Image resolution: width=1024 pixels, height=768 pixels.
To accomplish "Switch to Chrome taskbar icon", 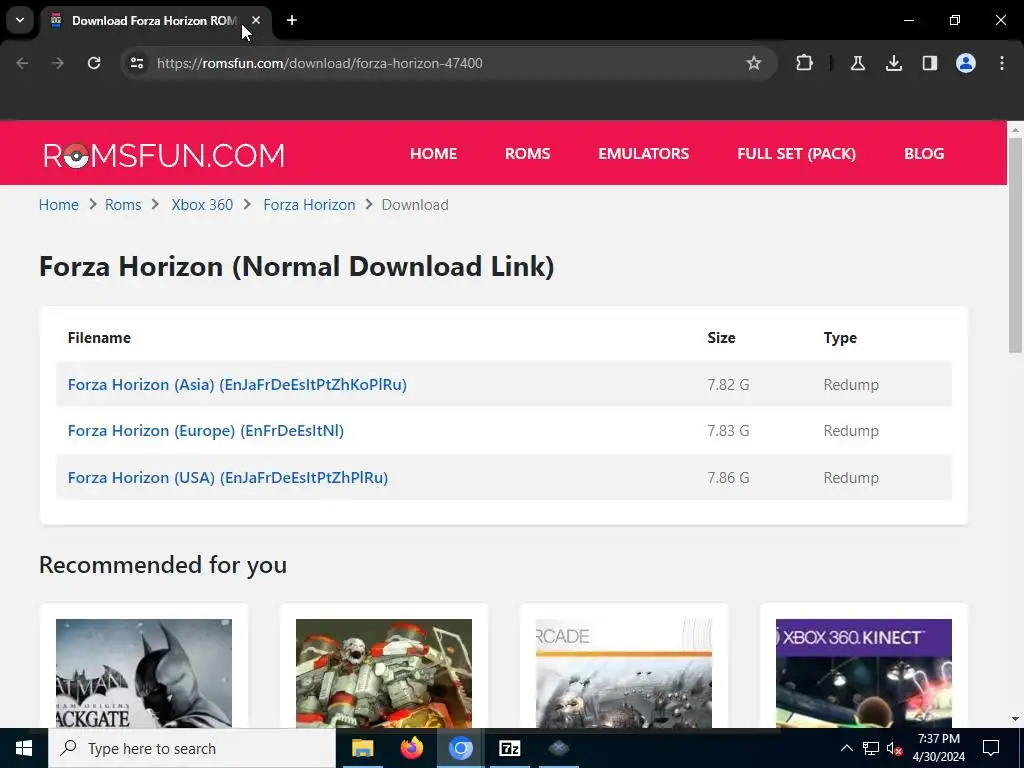I will [x=460, y=748].
